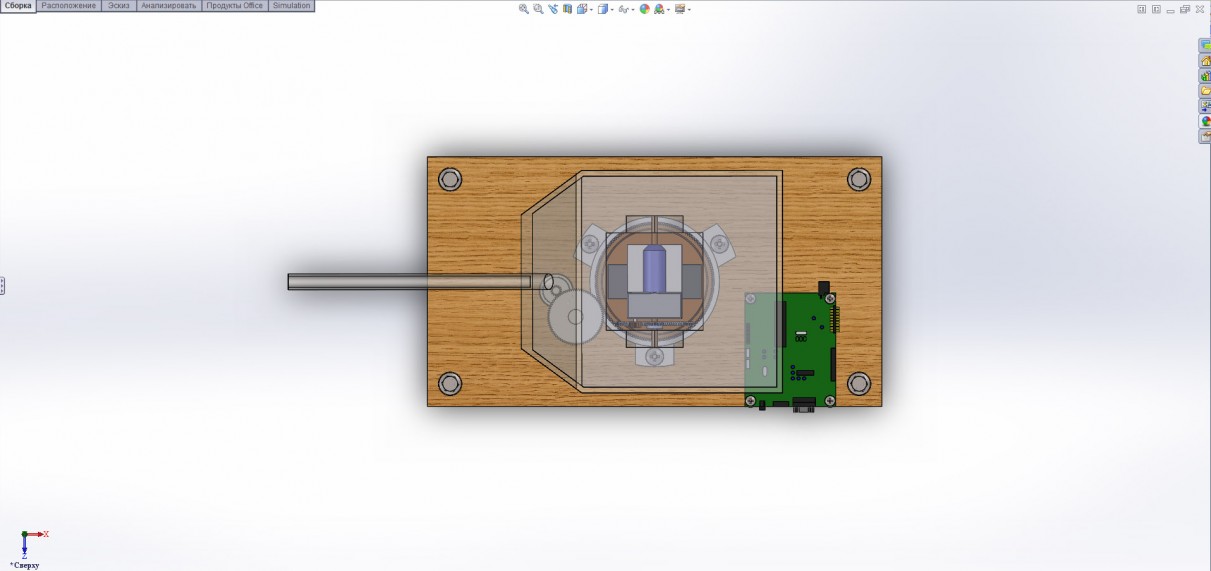The height and width of the screenshot is (571, 1211).
Task: Open View Orientation dropdown arrow
Action: click(x=591, y=10)
